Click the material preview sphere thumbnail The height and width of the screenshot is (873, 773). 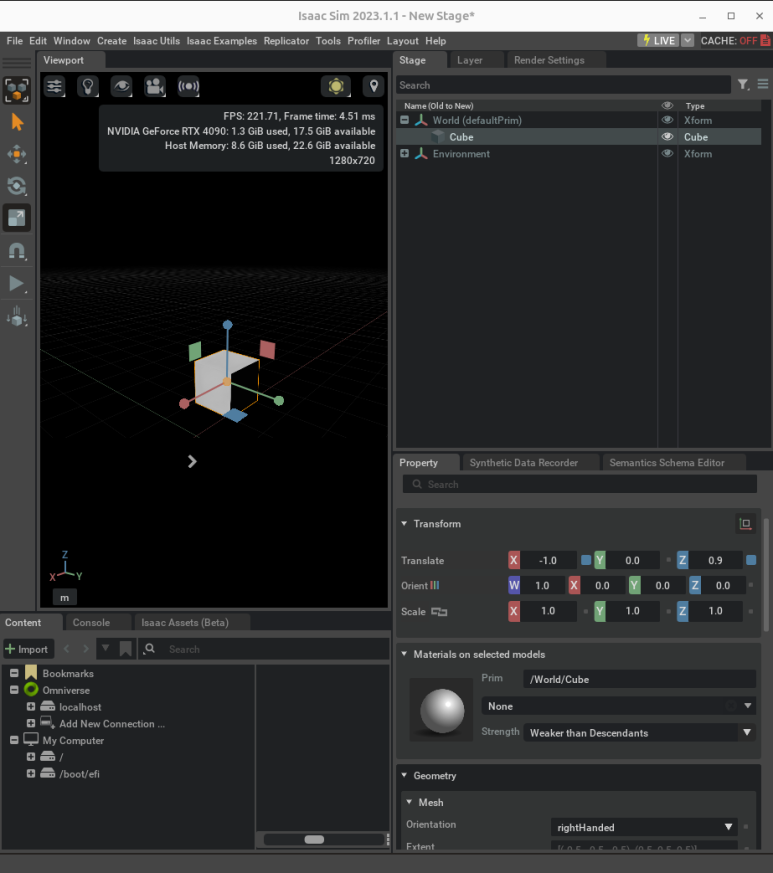pos(442,710)
